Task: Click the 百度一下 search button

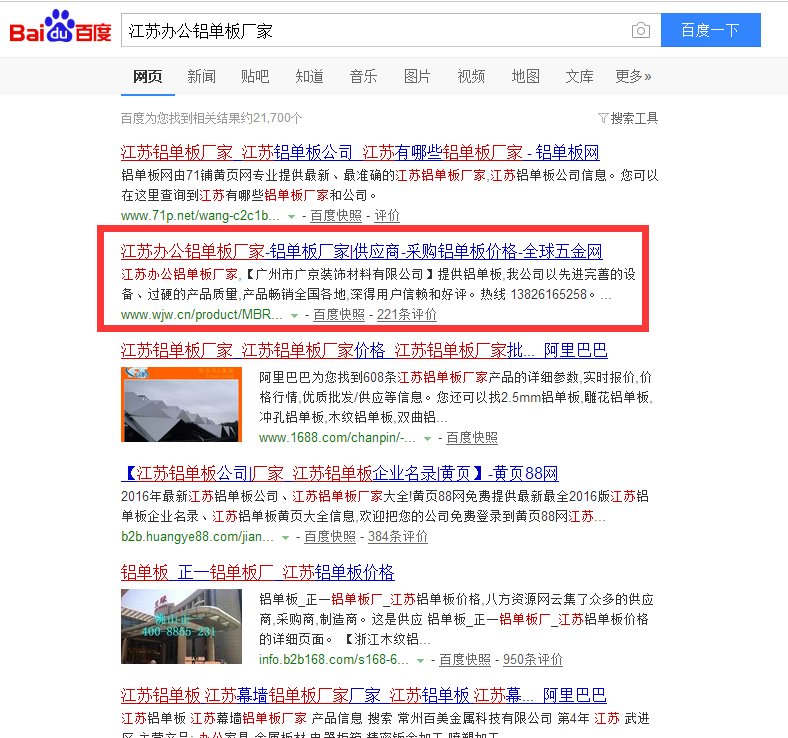Action: tap(711, 30)
